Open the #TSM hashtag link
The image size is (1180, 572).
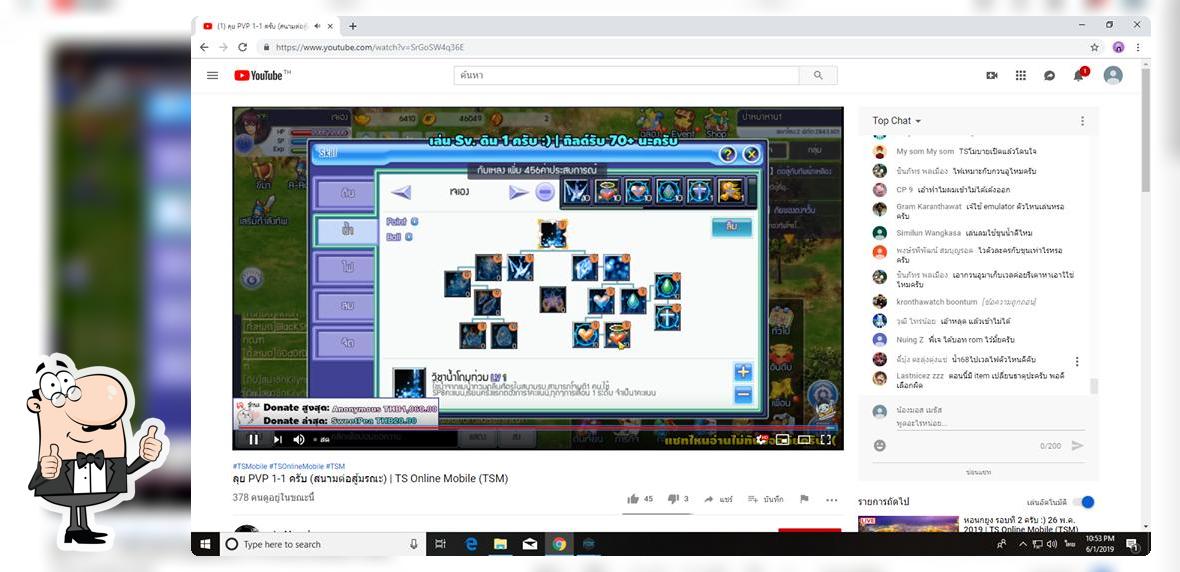336,467
